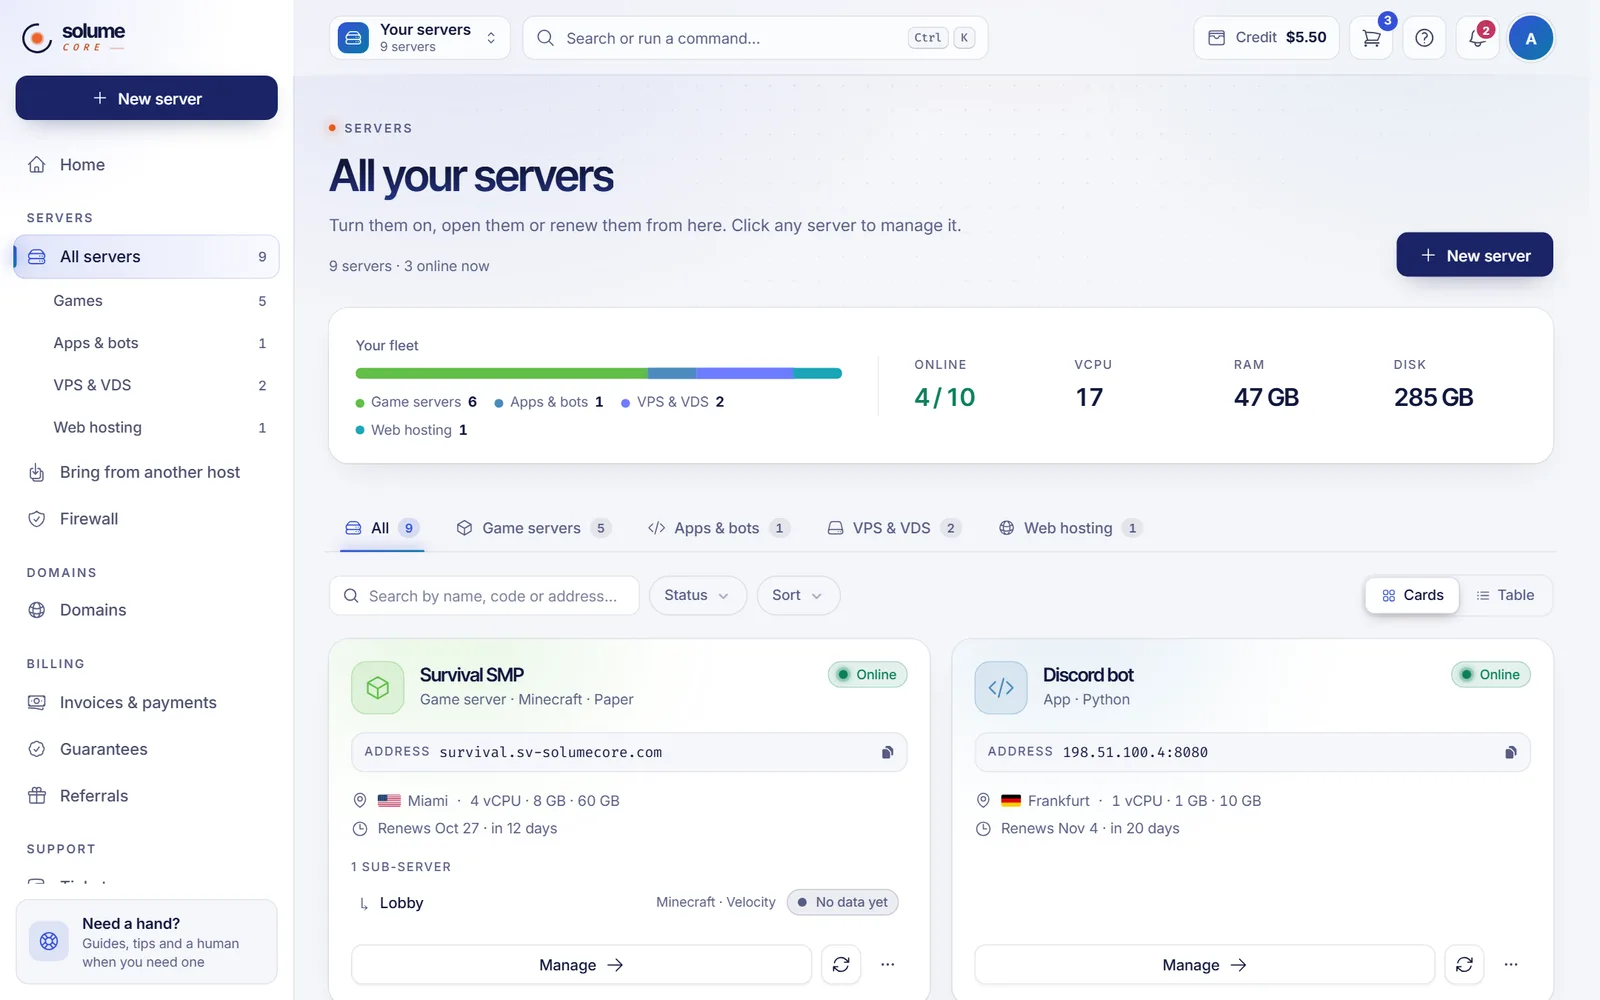
Task: Open the Need a hand support card
Action: point(146,942)
